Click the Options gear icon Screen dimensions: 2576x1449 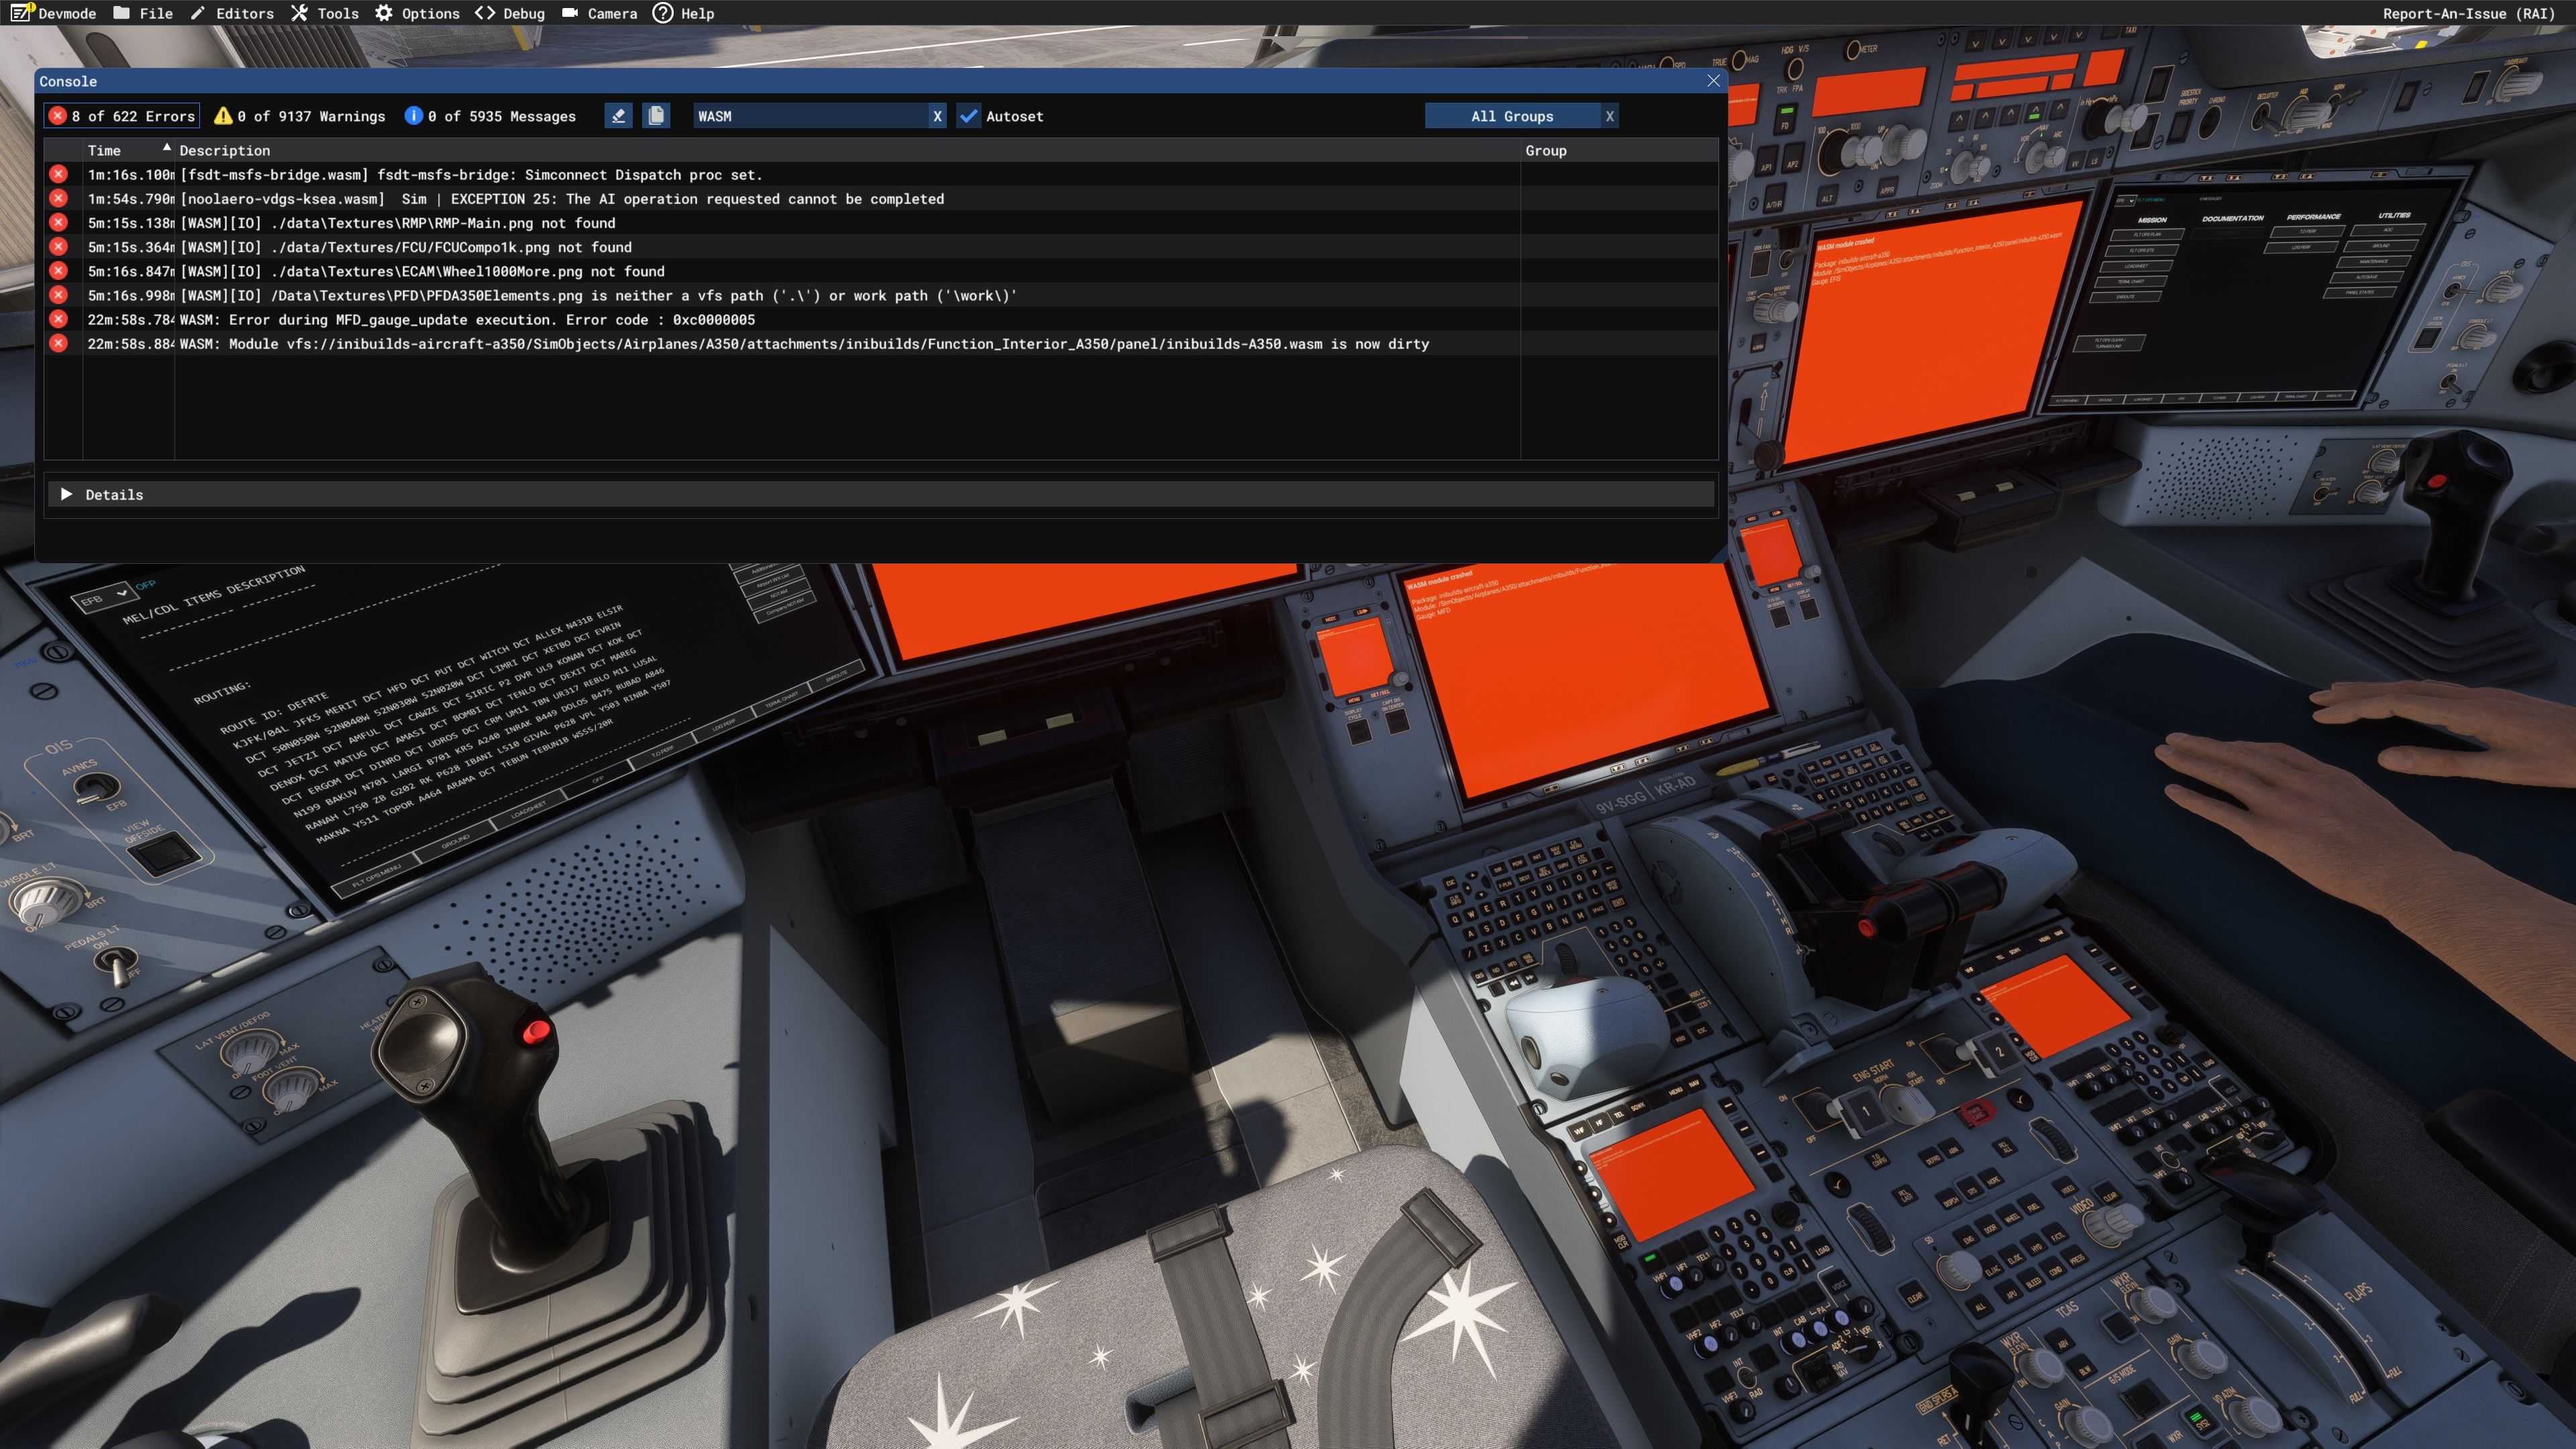click(x=384, y=13)
